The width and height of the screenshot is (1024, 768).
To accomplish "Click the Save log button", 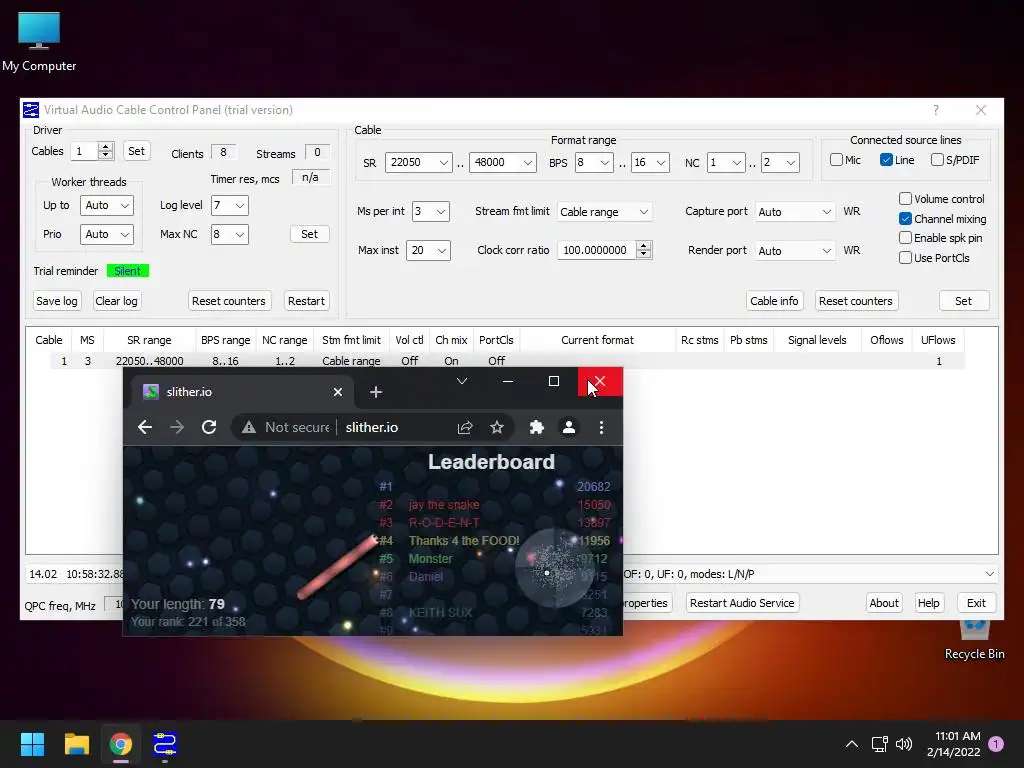I will pos(57,300).
